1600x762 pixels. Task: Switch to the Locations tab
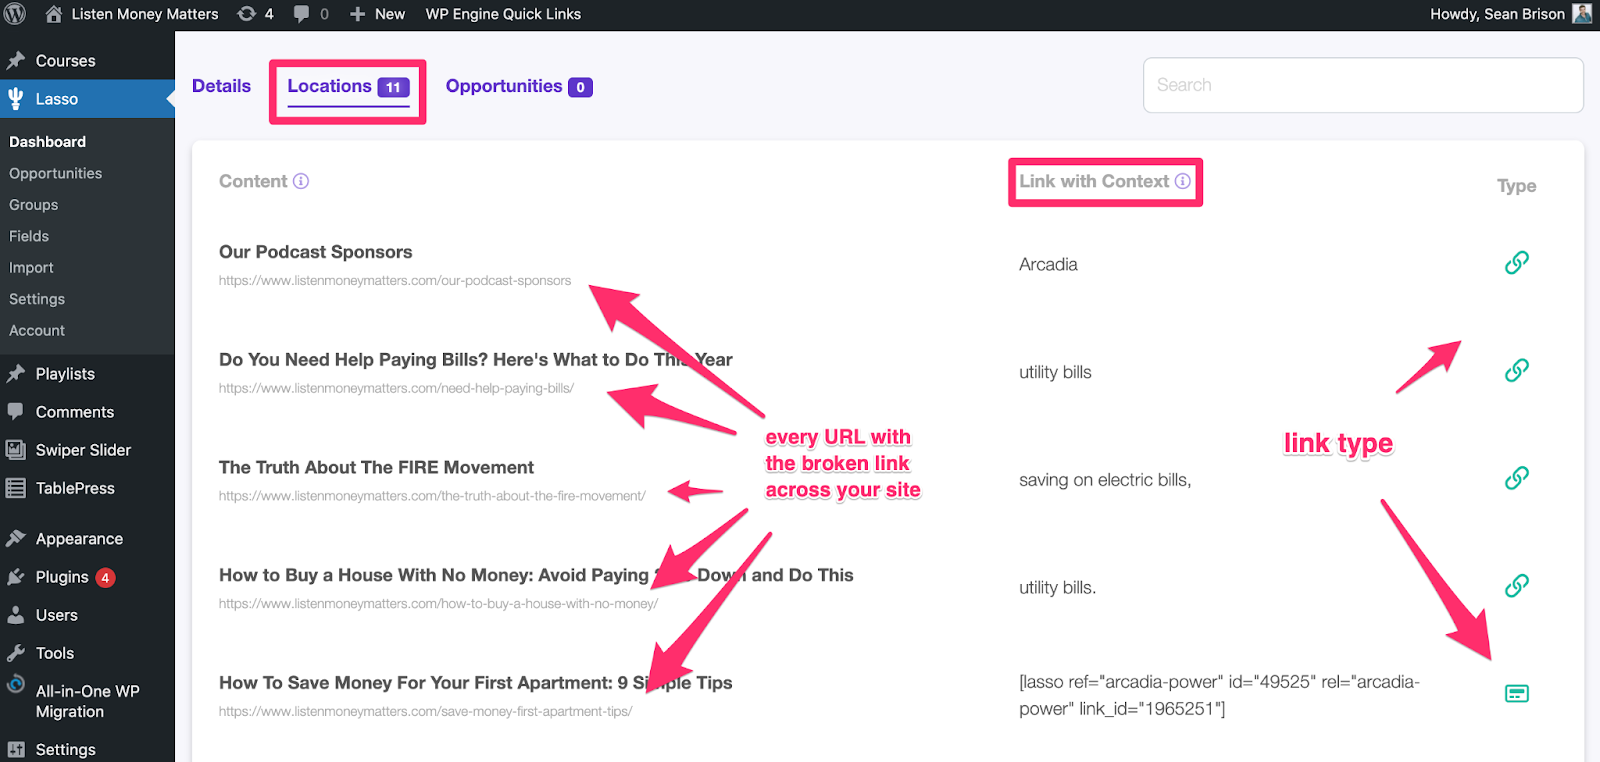(x=348, y=87)
